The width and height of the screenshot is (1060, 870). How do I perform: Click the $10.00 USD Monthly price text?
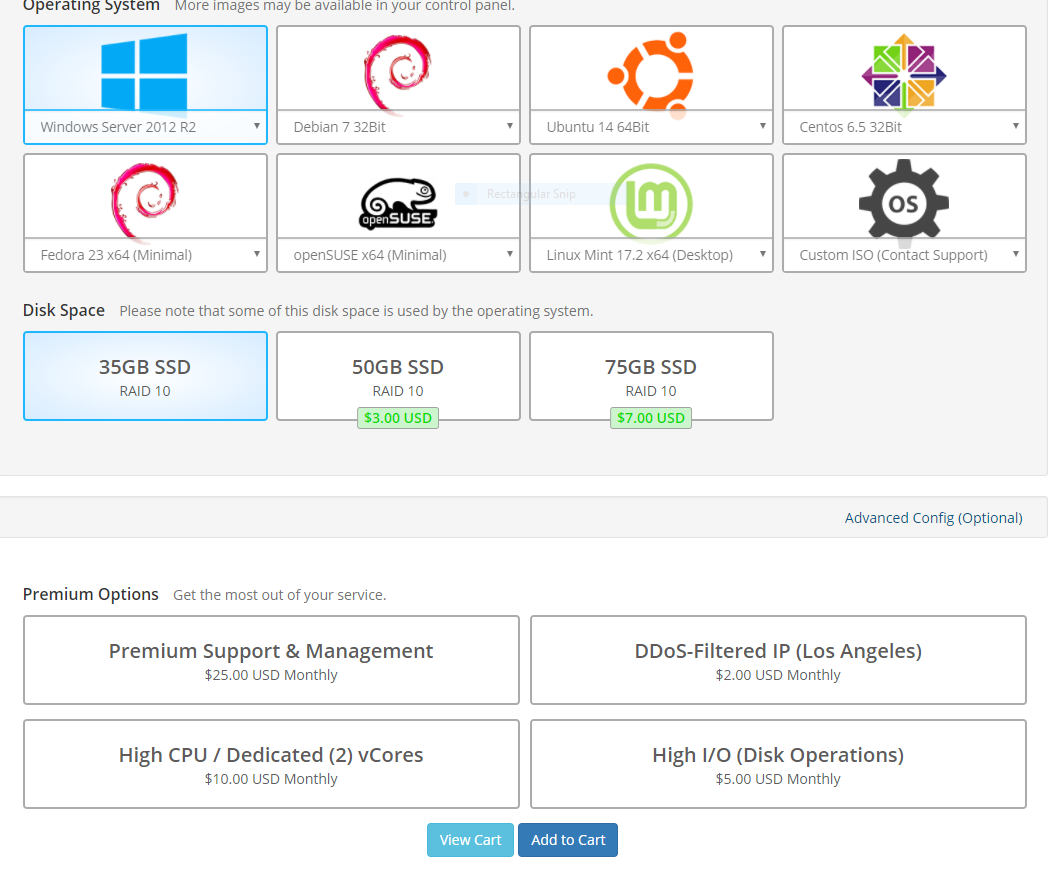(x=271, y=779)
